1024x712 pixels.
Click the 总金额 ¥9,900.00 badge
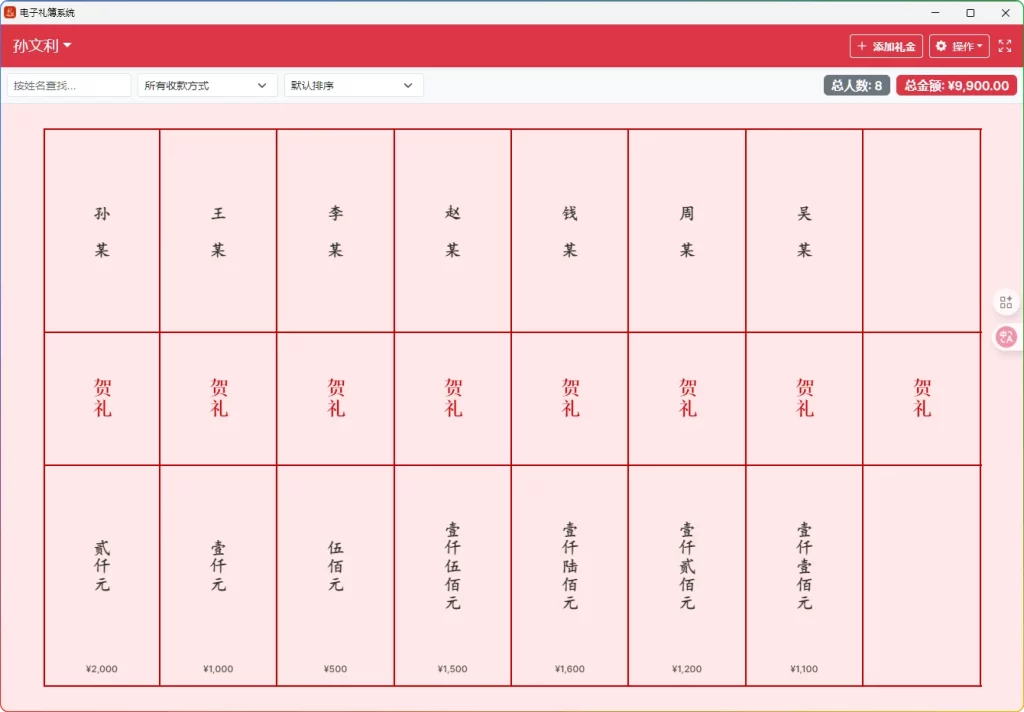[956, 85]
